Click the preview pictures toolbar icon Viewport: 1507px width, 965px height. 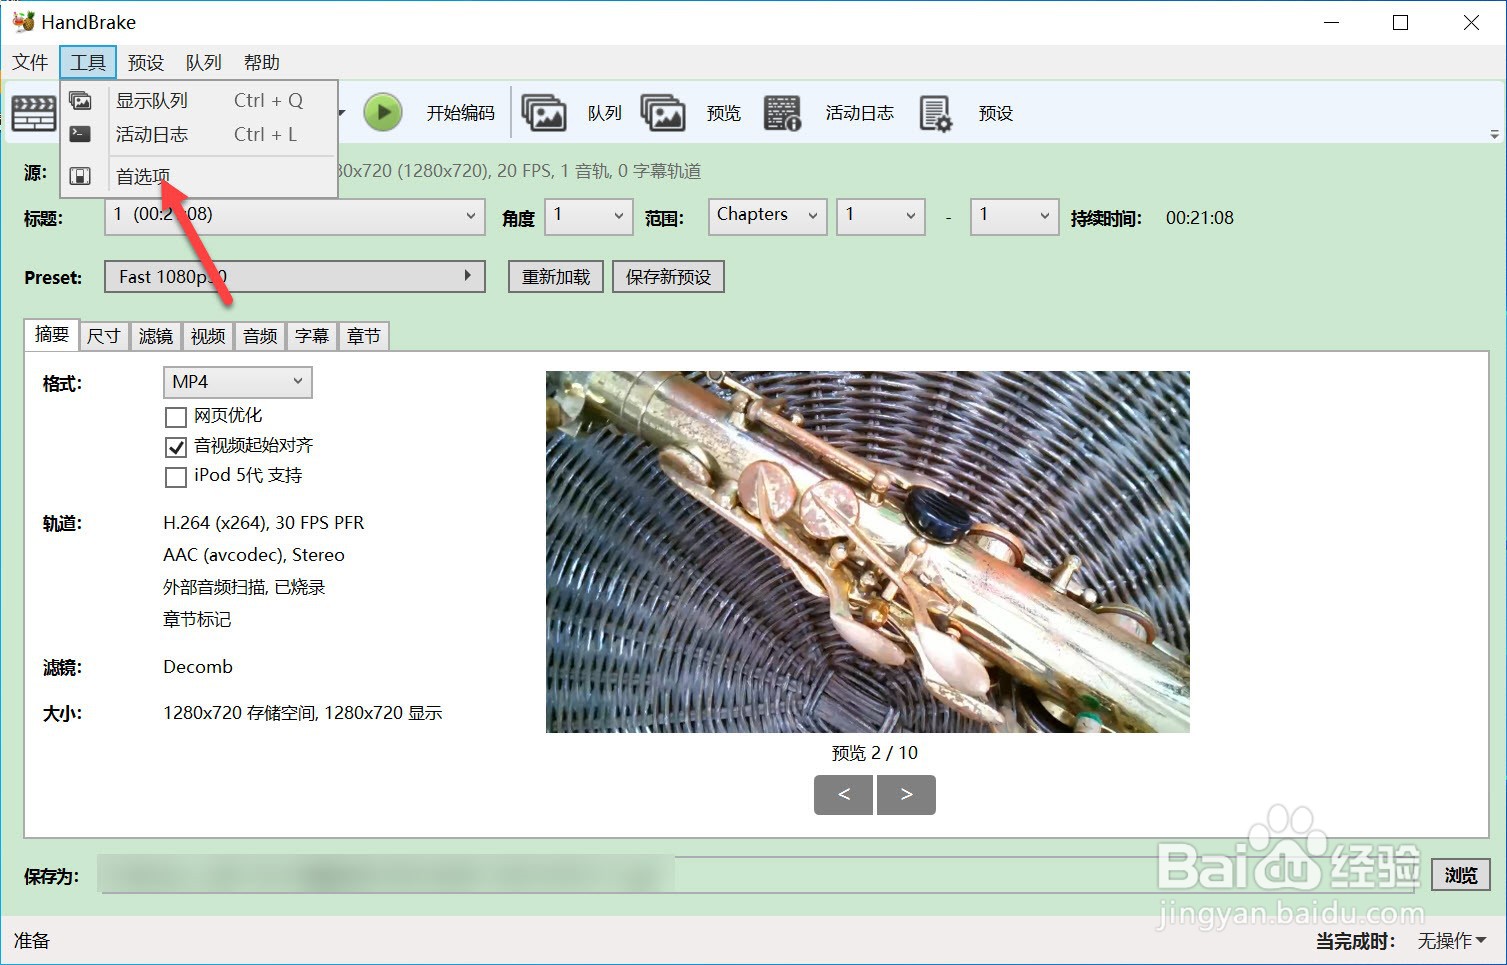[663, 113]
